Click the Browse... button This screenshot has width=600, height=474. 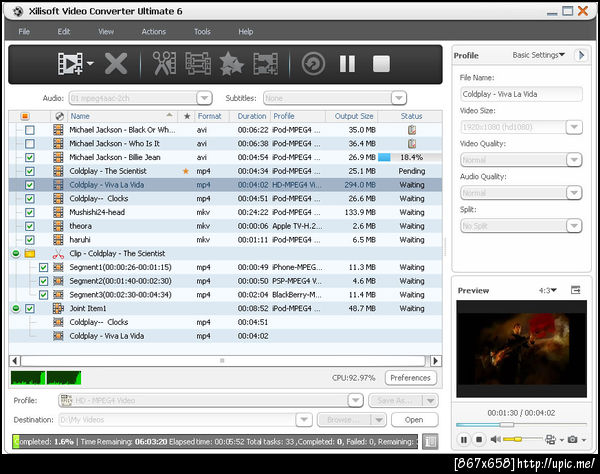point(344,420)
